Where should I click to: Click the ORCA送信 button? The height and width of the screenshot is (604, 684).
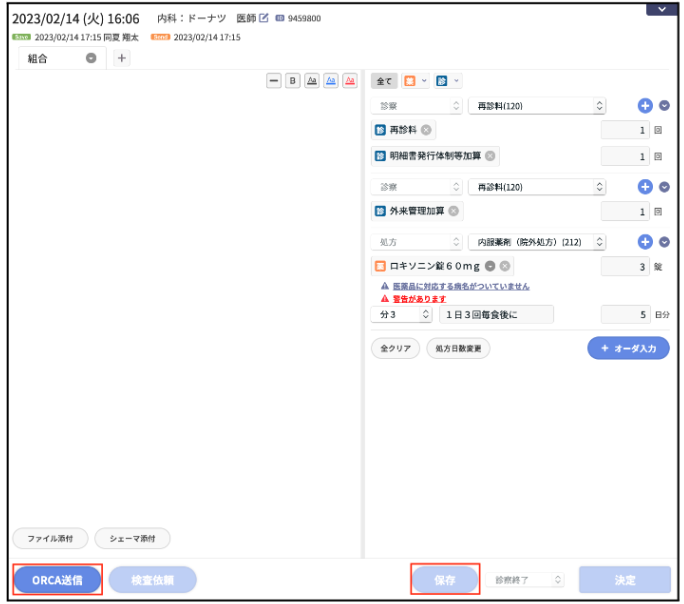57,580
